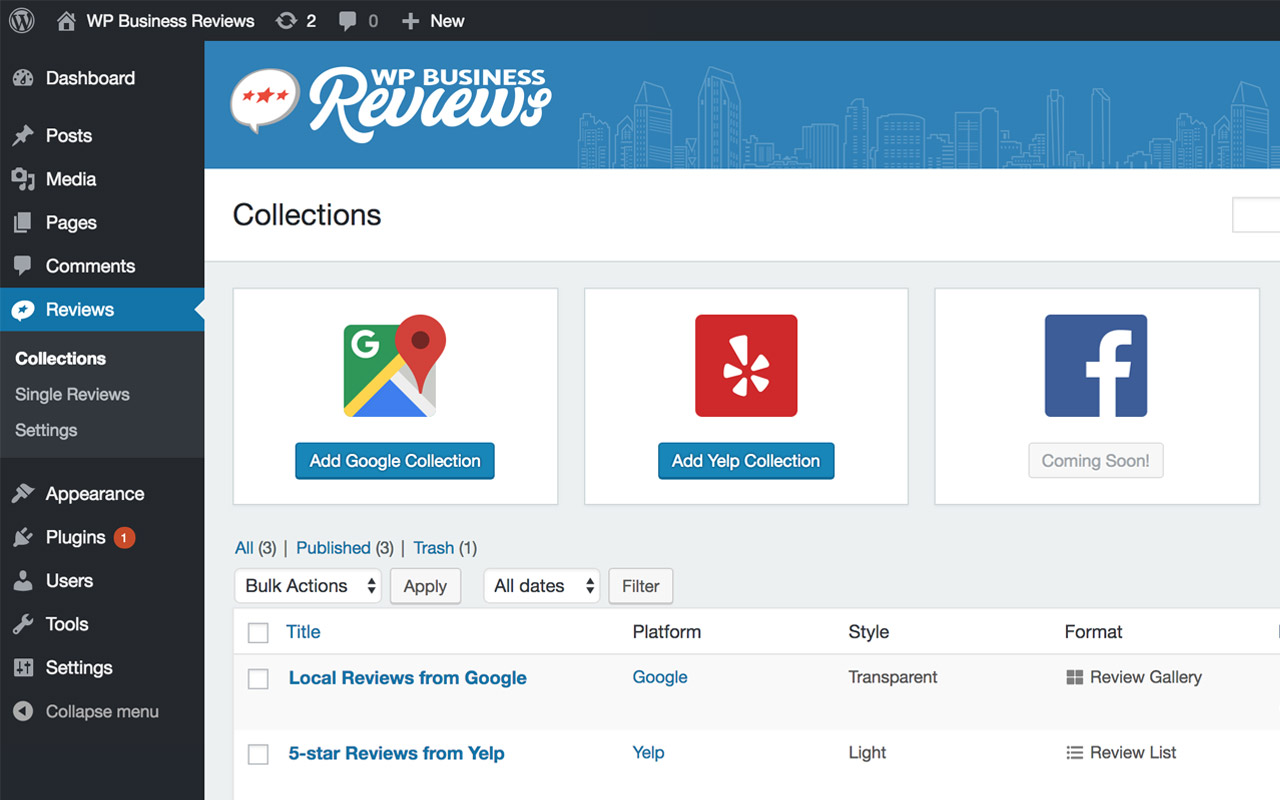This screenshot has height=800, width=1280.
Task: Open Reviews Settings submenu item
Action: point(46,430)
